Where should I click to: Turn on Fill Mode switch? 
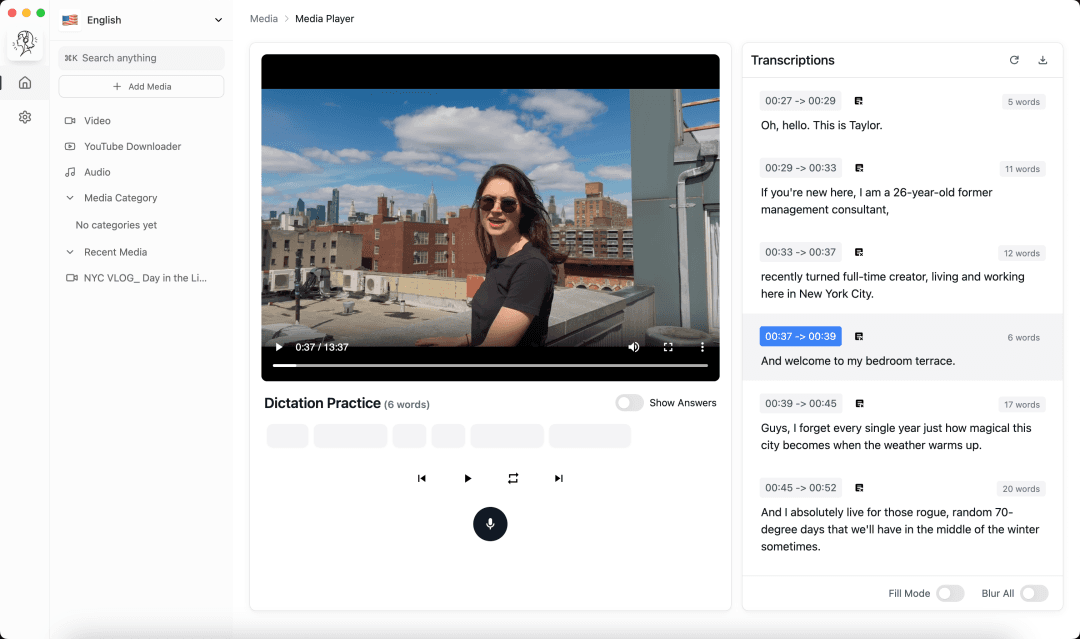[949, 594]
